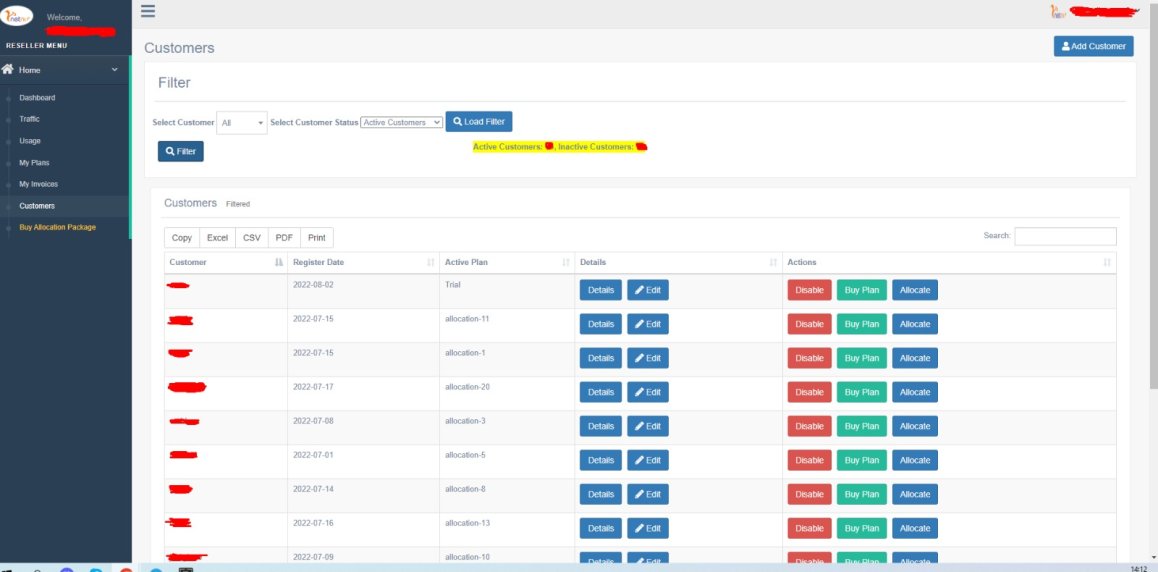Screen dimensions: 1158x572
Task: Sort by Register Date column arrows
Action: click(431, 262)
